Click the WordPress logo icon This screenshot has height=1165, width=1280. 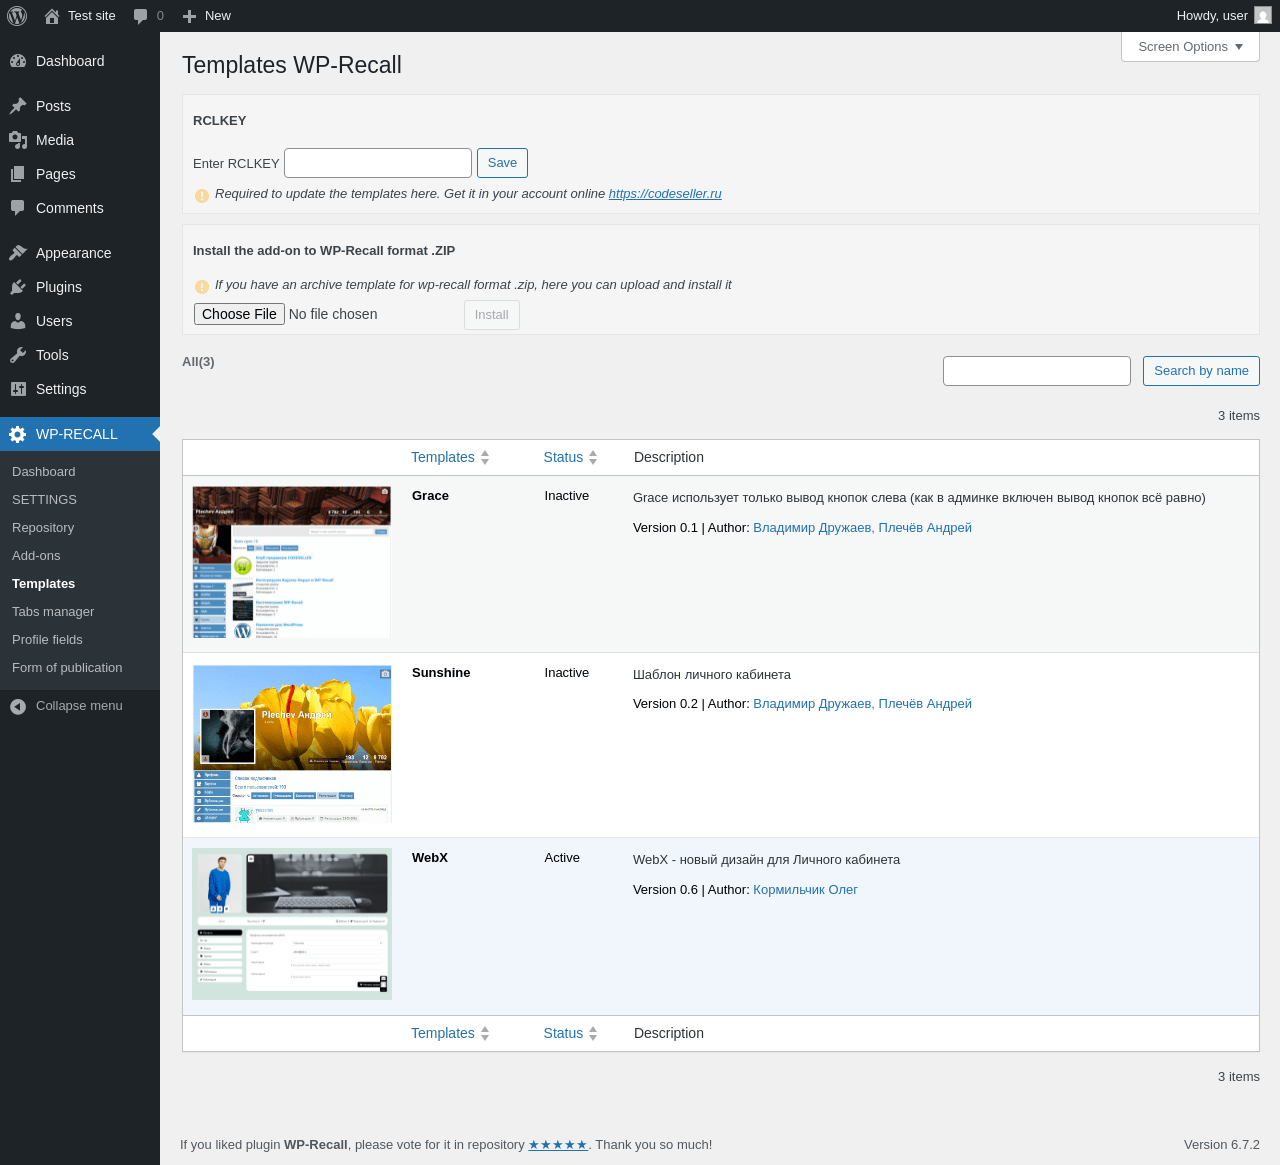pyautogui.click(x=17, y=16)
